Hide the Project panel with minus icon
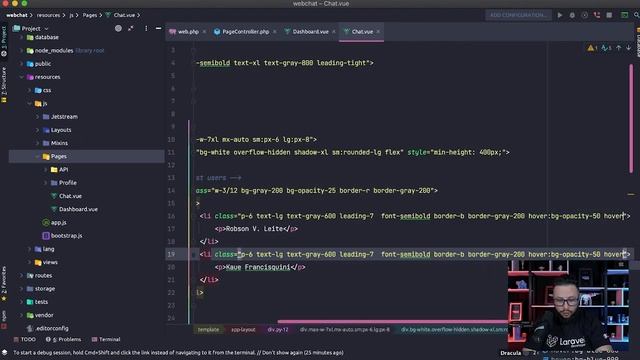Screen dimensions: 640x360 pyautogui.click(x=158, y=29)
